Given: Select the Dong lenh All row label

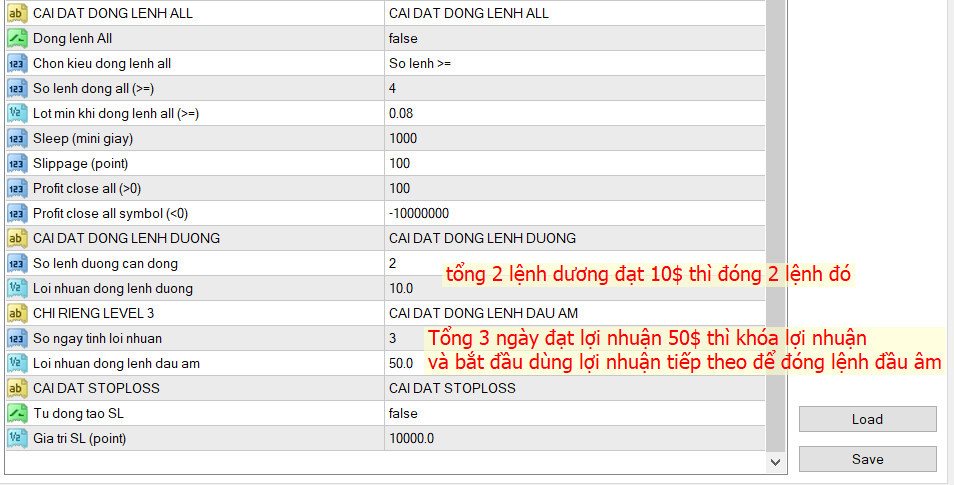Looking at the screenshot, I should click(72, 38).
